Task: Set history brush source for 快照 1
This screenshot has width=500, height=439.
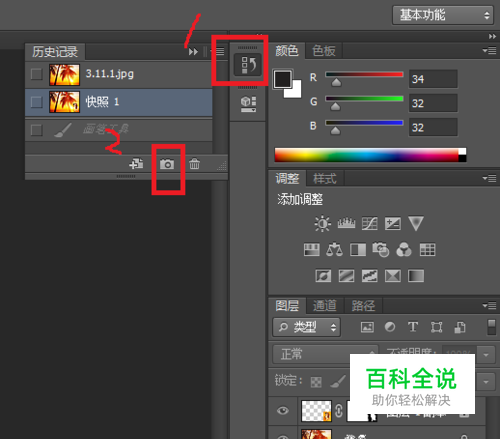Action: pyautogui.click(x=36, y=102)
